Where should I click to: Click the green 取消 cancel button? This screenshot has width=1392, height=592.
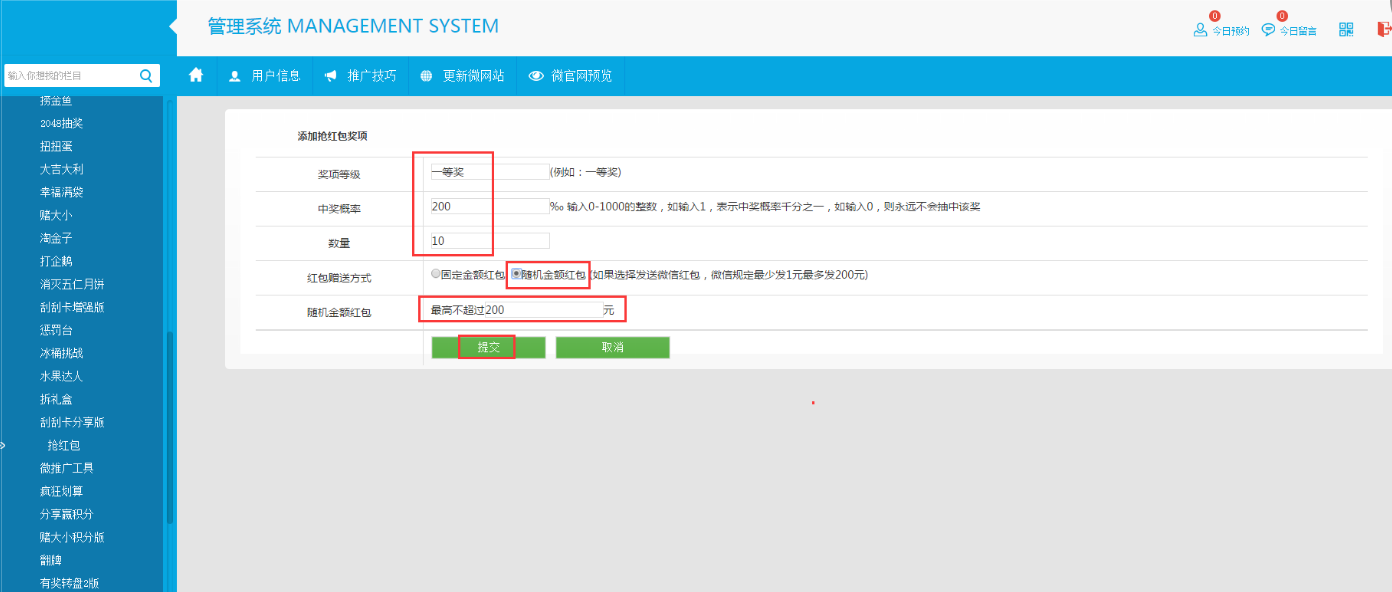click(x=612, y=347)
